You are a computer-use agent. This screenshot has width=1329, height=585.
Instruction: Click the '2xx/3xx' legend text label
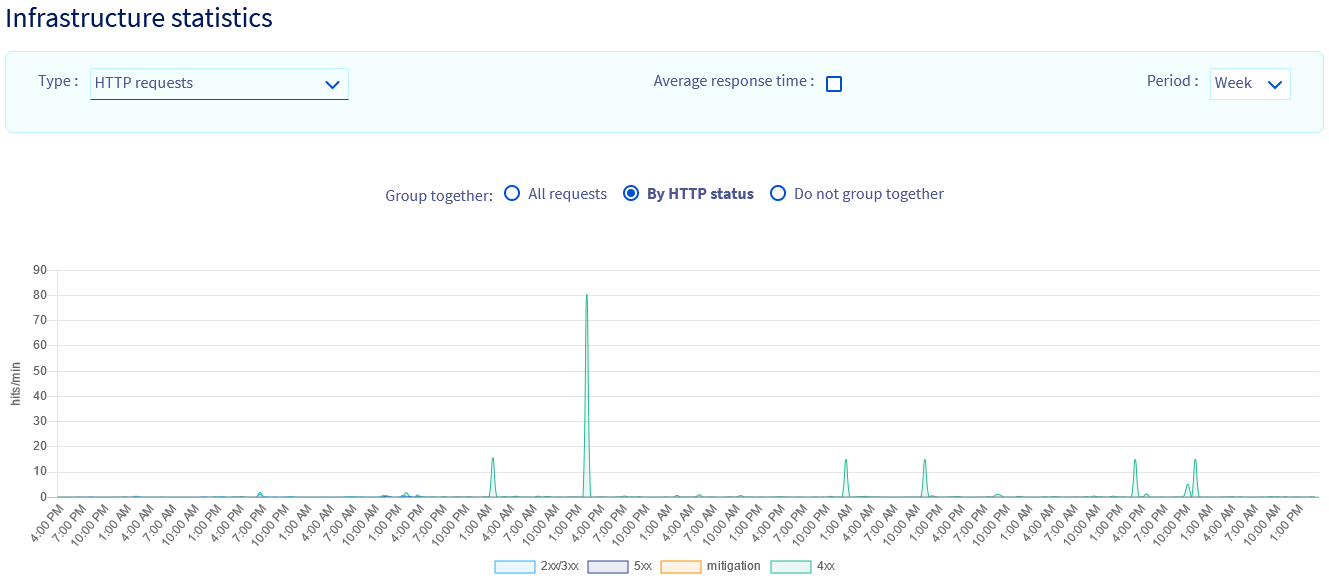559,566
